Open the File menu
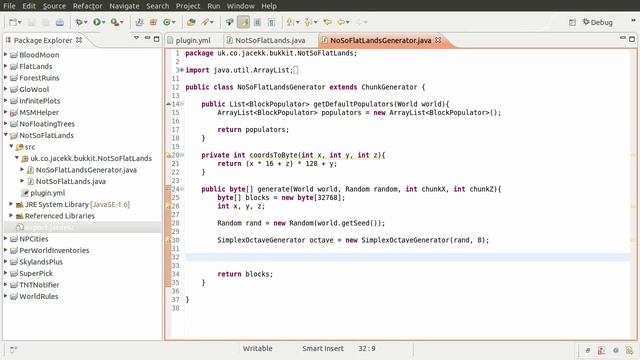640x360 pixels. (9, 6)
